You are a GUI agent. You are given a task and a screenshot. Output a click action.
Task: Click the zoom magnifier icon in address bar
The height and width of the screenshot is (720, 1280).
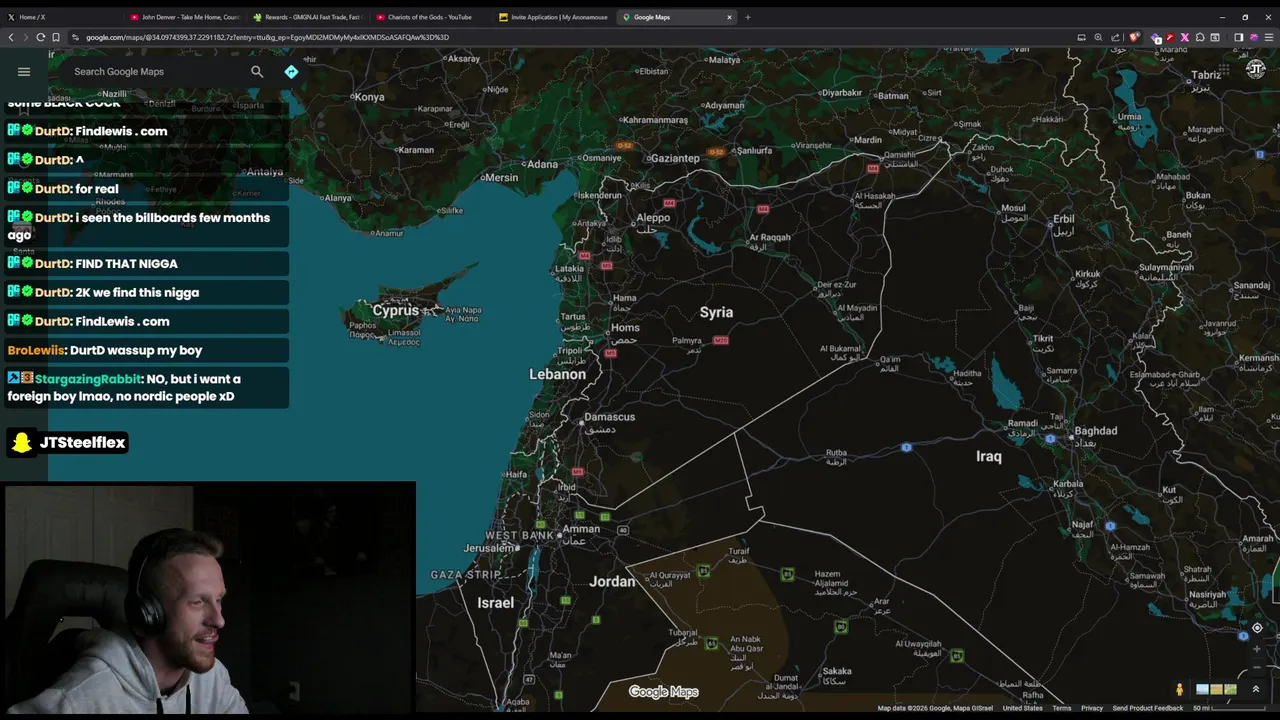pyautogui.click(x=1098, y=37)
